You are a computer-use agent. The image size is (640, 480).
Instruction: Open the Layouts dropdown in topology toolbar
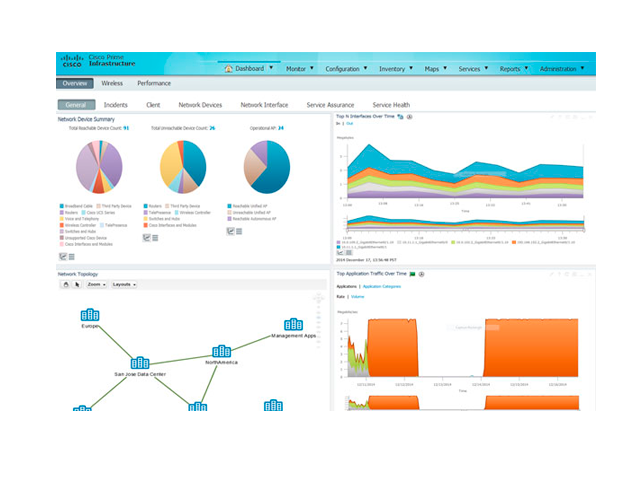click(124, 284)
